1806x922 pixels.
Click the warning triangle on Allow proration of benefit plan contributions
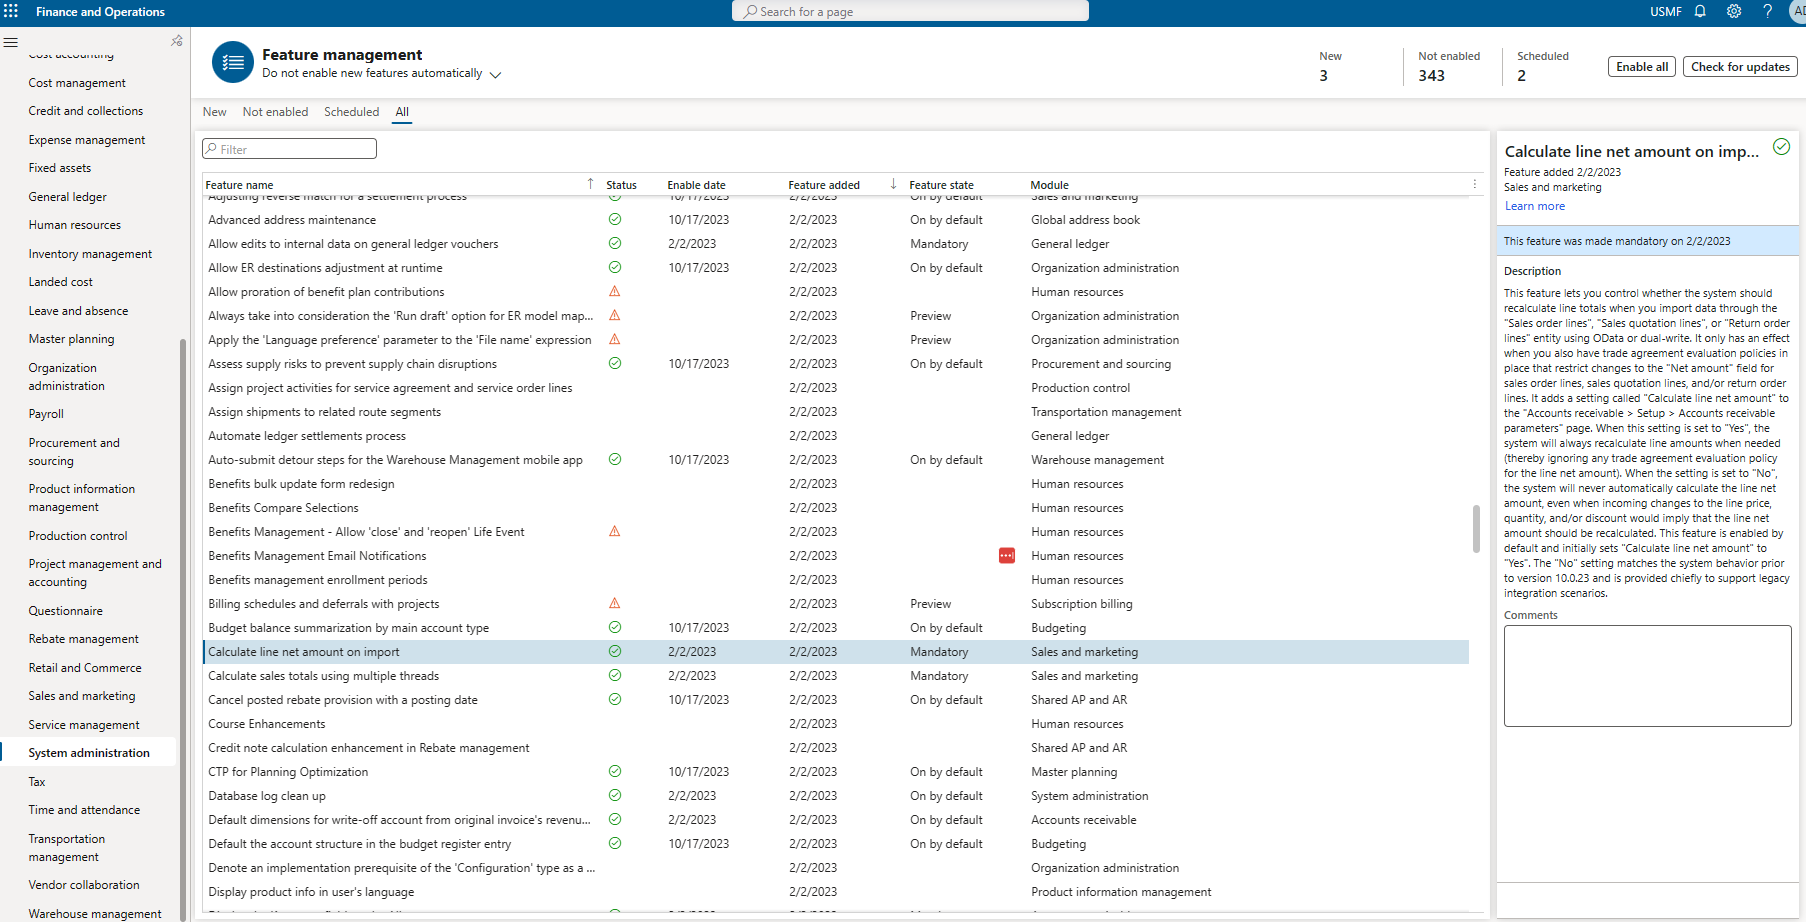point(615,291)
